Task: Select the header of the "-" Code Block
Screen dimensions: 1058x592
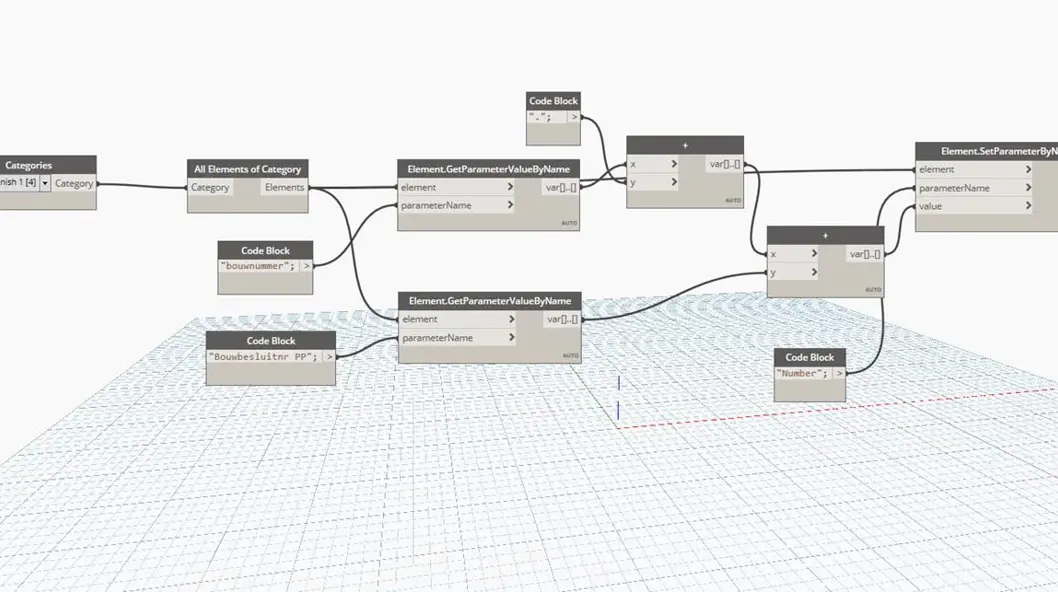Action: pyautogui.click(x=553, y=101)
